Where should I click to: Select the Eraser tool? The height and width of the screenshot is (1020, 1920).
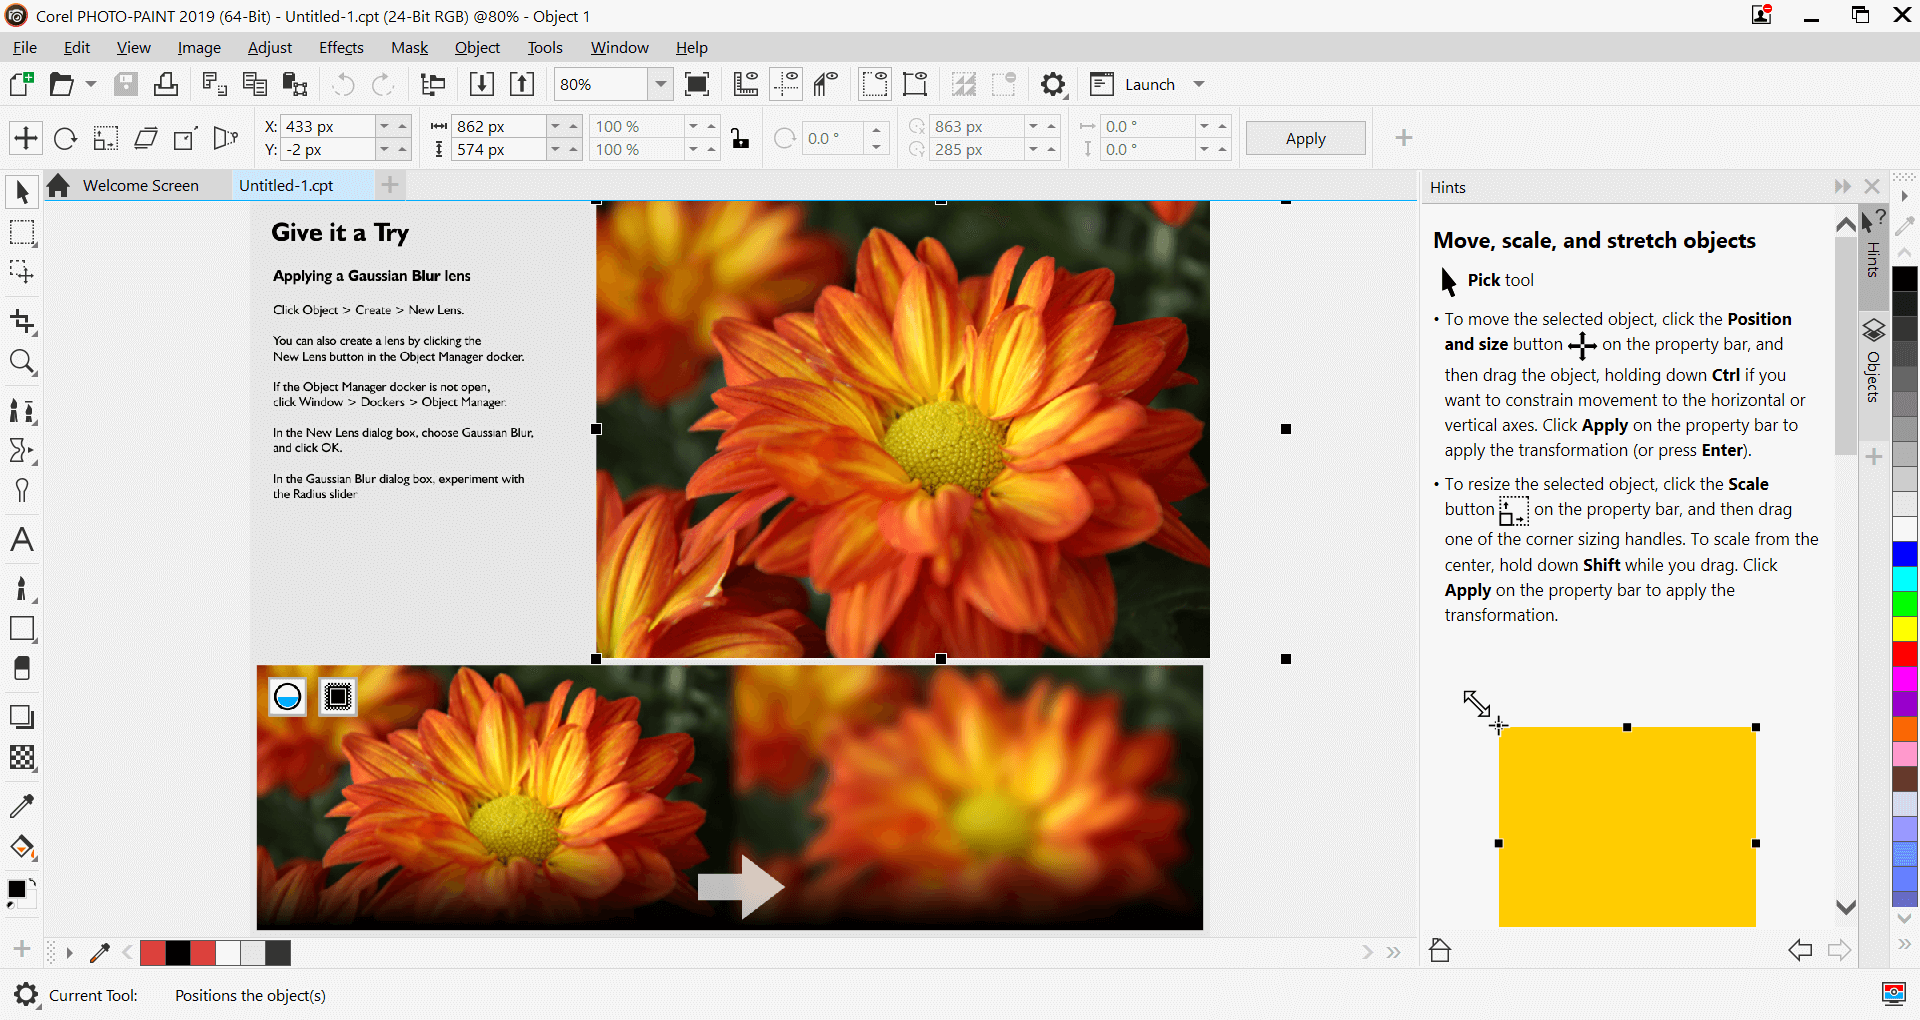(x=22, y=668)
